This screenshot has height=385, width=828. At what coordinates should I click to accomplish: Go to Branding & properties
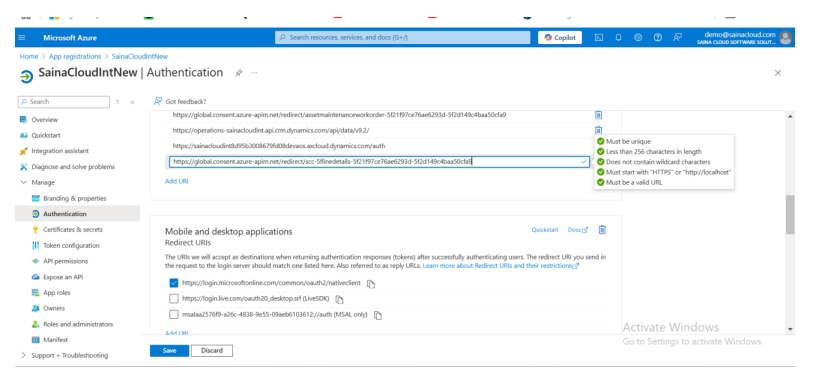click(x=74, y=198)
